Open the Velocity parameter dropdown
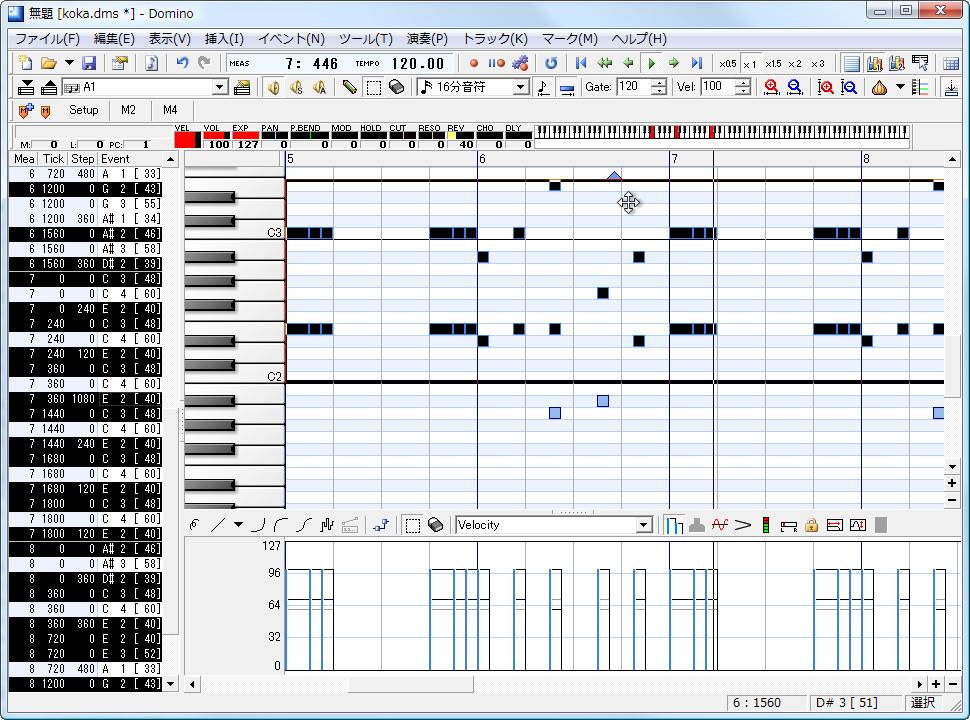This screenshot has width=970, height=720. point(645,524)
